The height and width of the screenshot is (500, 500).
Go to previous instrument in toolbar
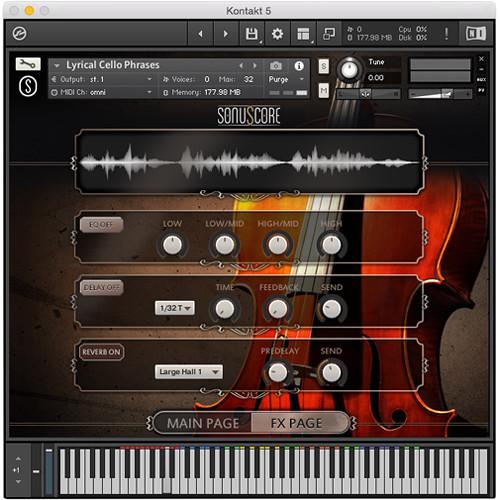(200, 34)
